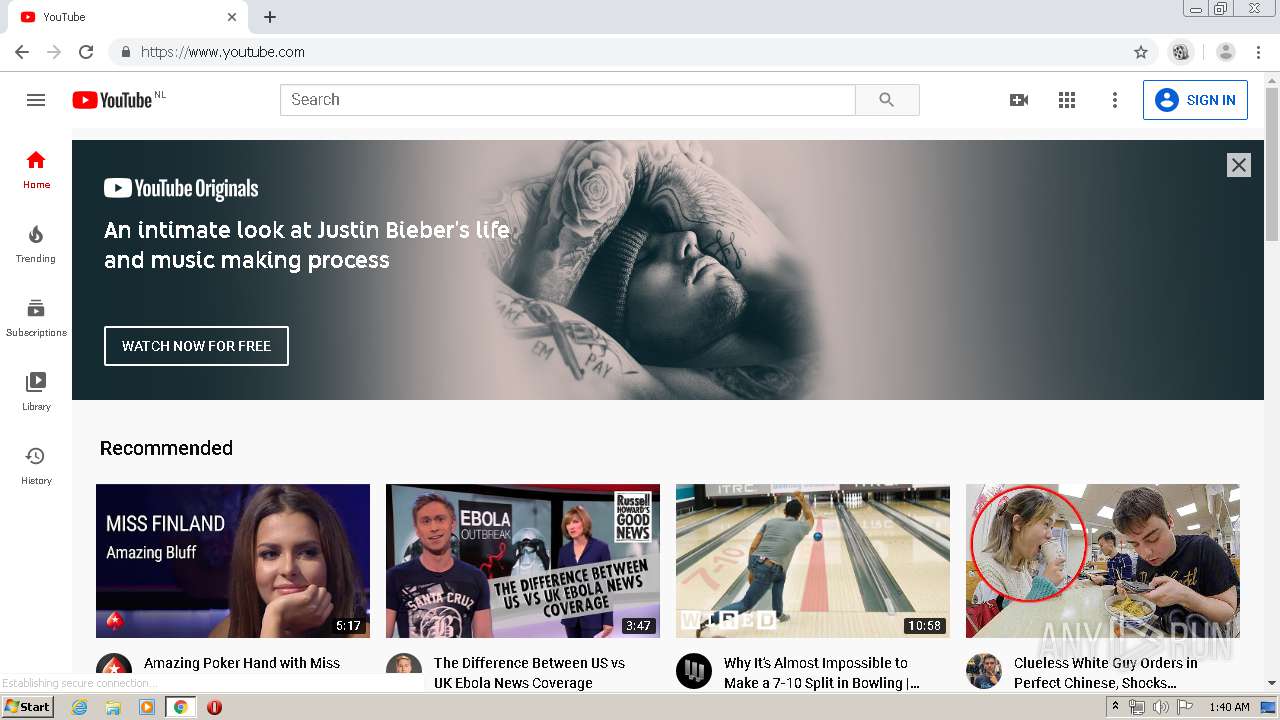Click the Windows Start button

click(x=28, y=707)
